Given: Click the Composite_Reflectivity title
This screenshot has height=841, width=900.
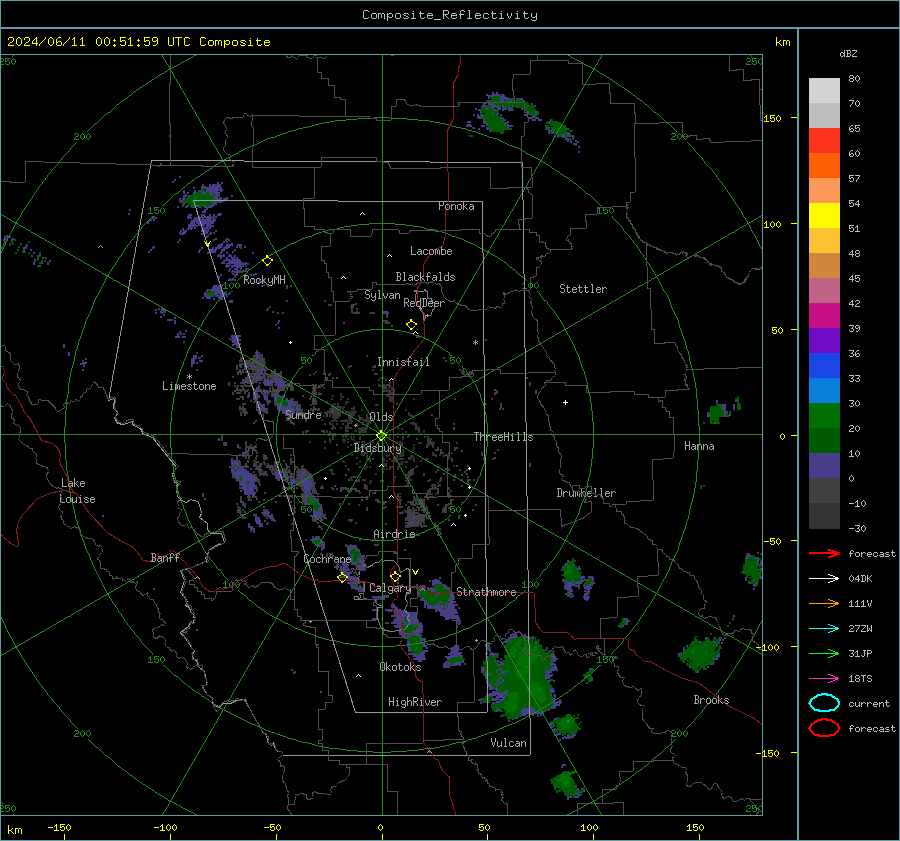Looking at the screenshot, I should pos(450,15).
